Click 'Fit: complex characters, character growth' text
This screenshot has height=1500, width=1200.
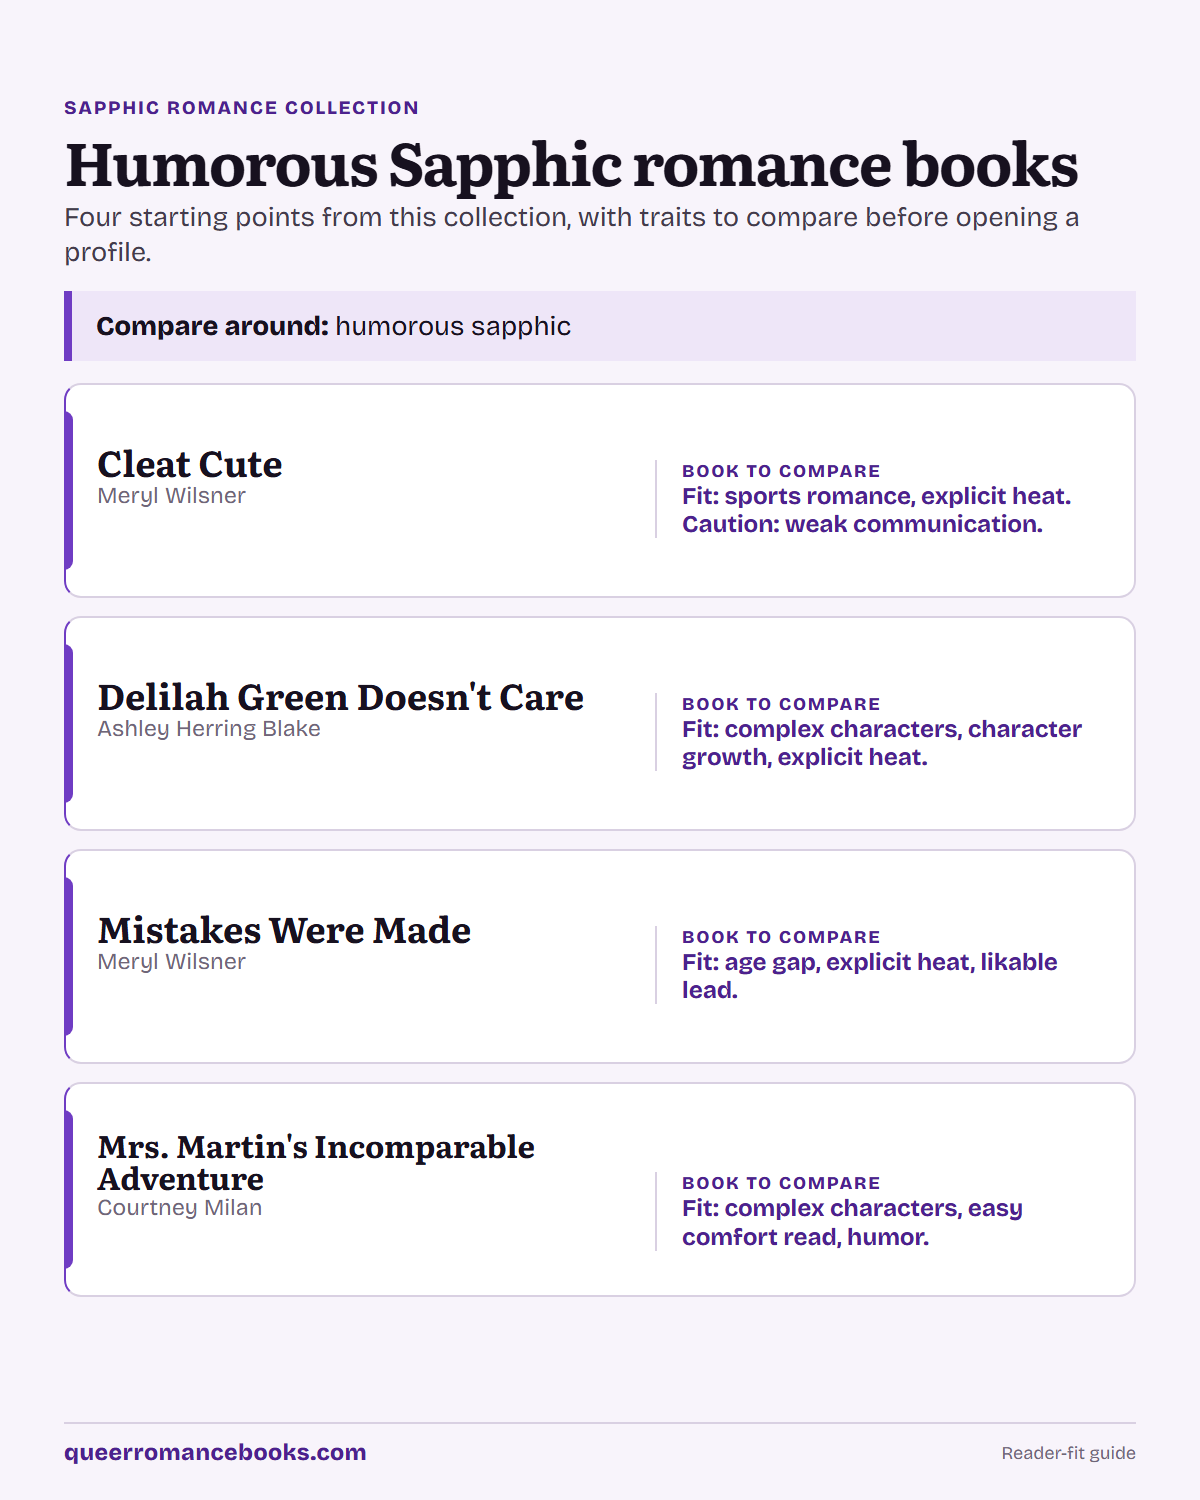point(881,743)
